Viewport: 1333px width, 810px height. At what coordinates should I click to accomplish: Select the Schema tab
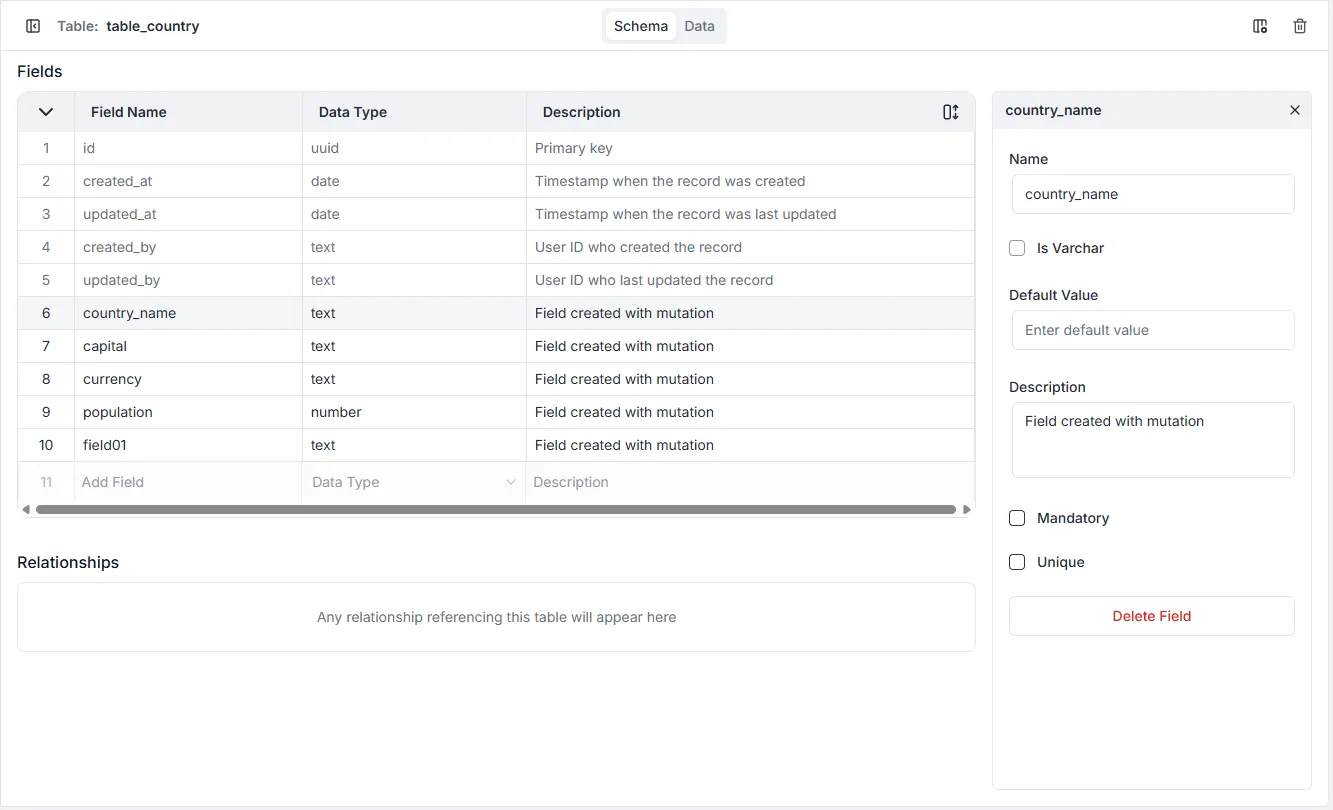[x=640, y=26]
